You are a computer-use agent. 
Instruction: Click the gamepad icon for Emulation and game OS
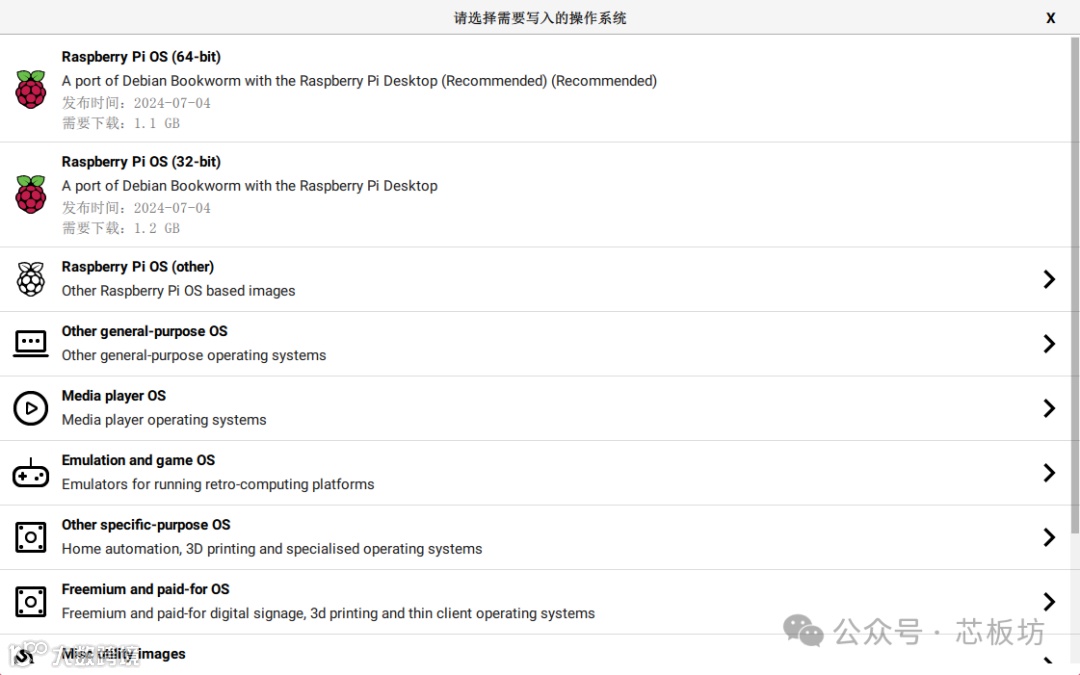point(31,473)
